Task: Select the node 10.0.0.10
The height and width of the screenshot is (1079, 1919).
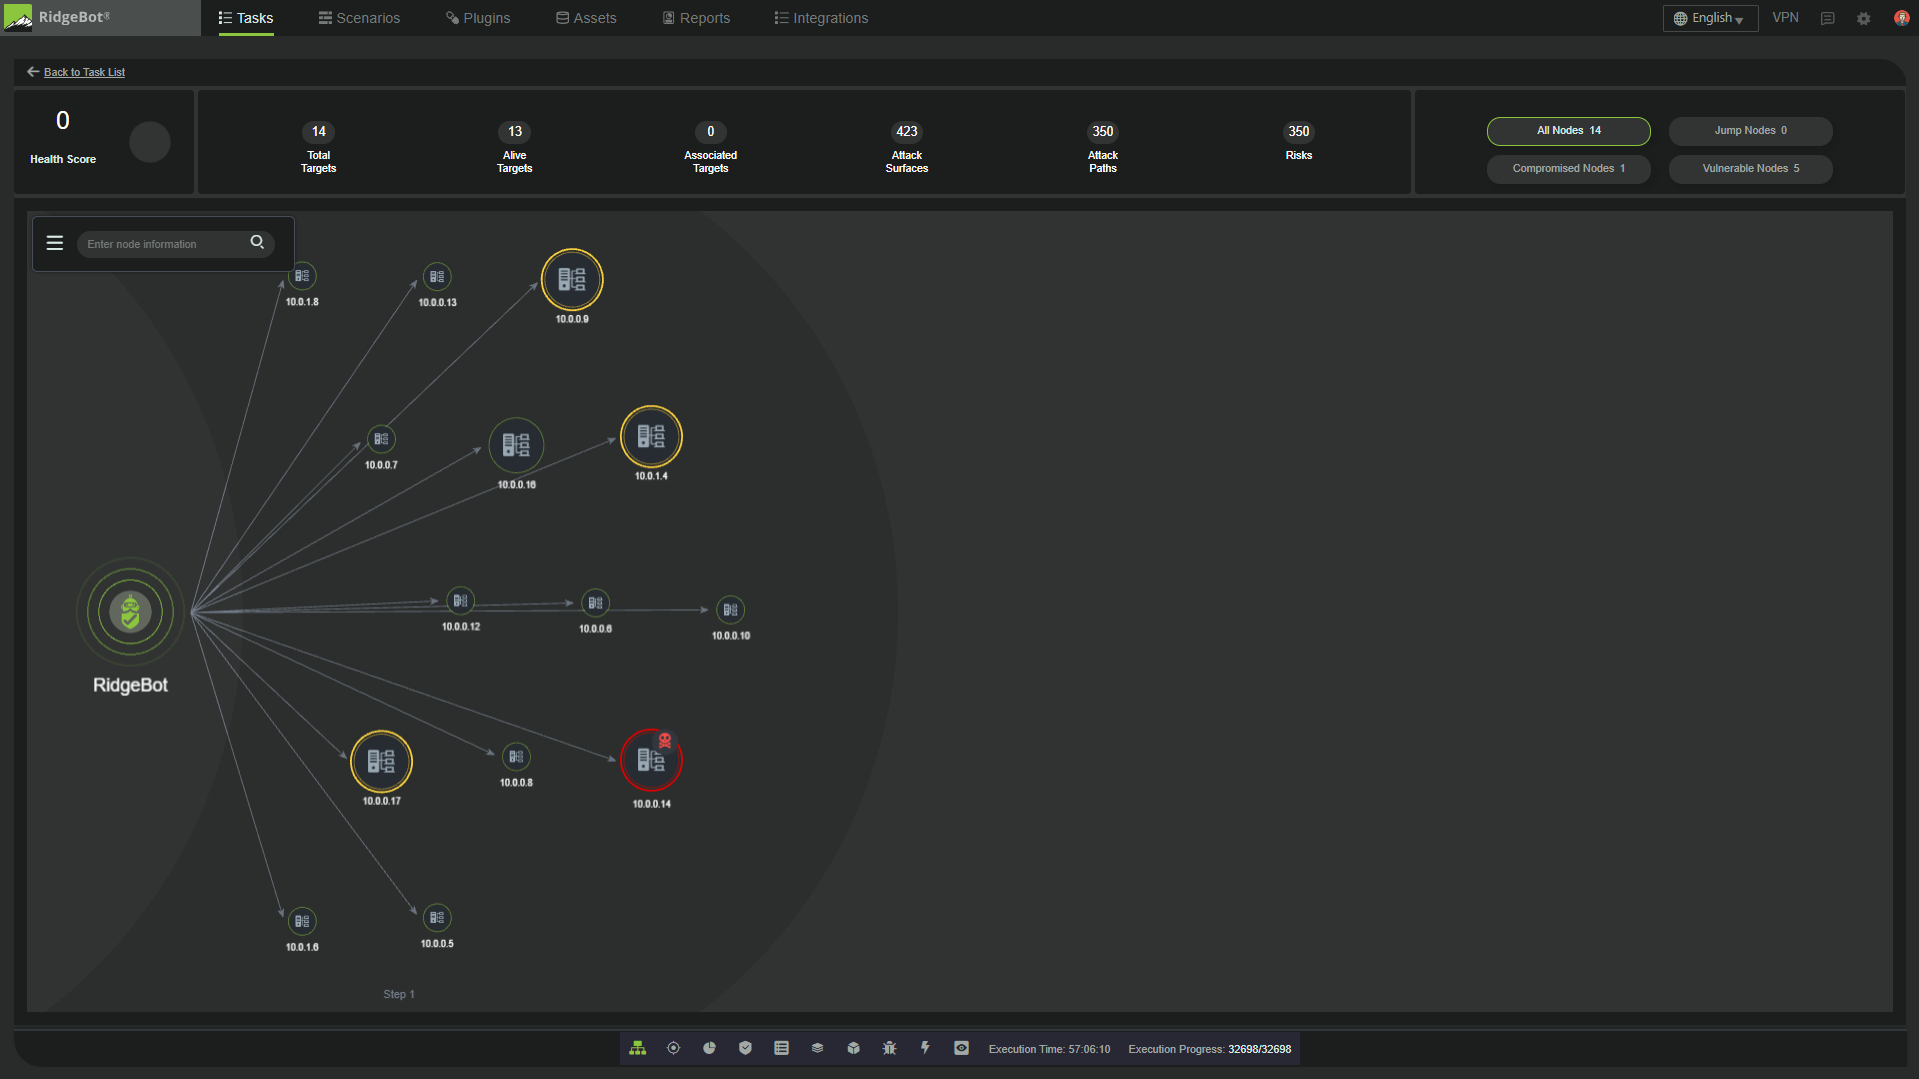Action: pos(730,610)
